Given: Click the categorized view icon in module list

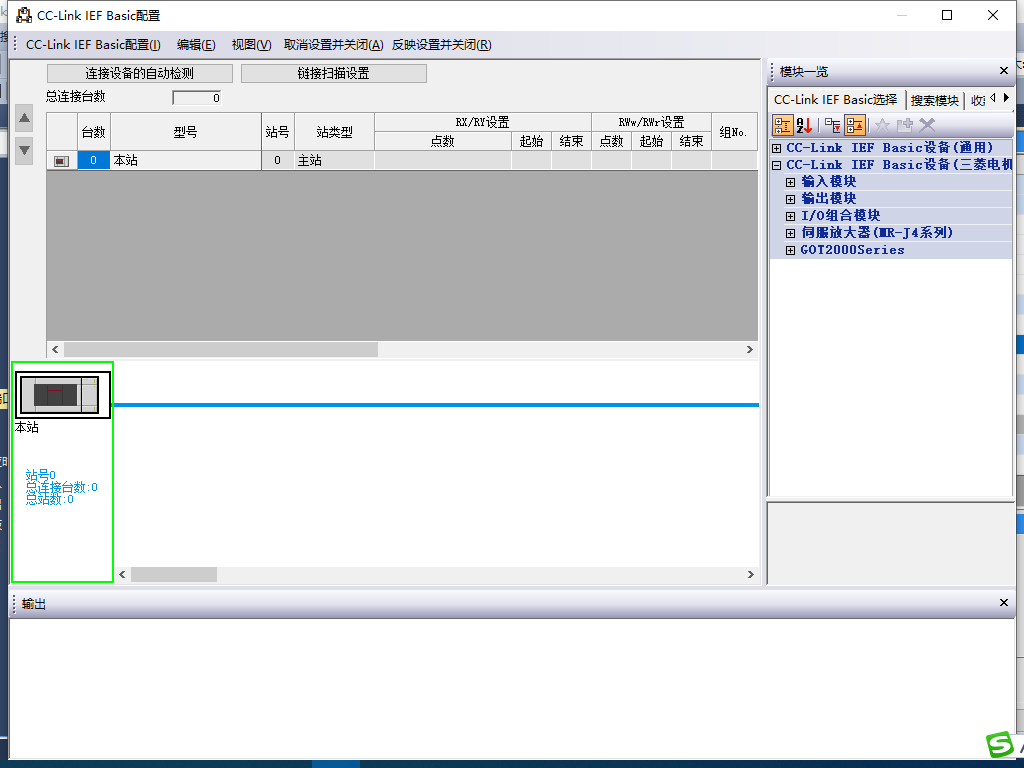Looking at the screenshot, I should (783, 125).
